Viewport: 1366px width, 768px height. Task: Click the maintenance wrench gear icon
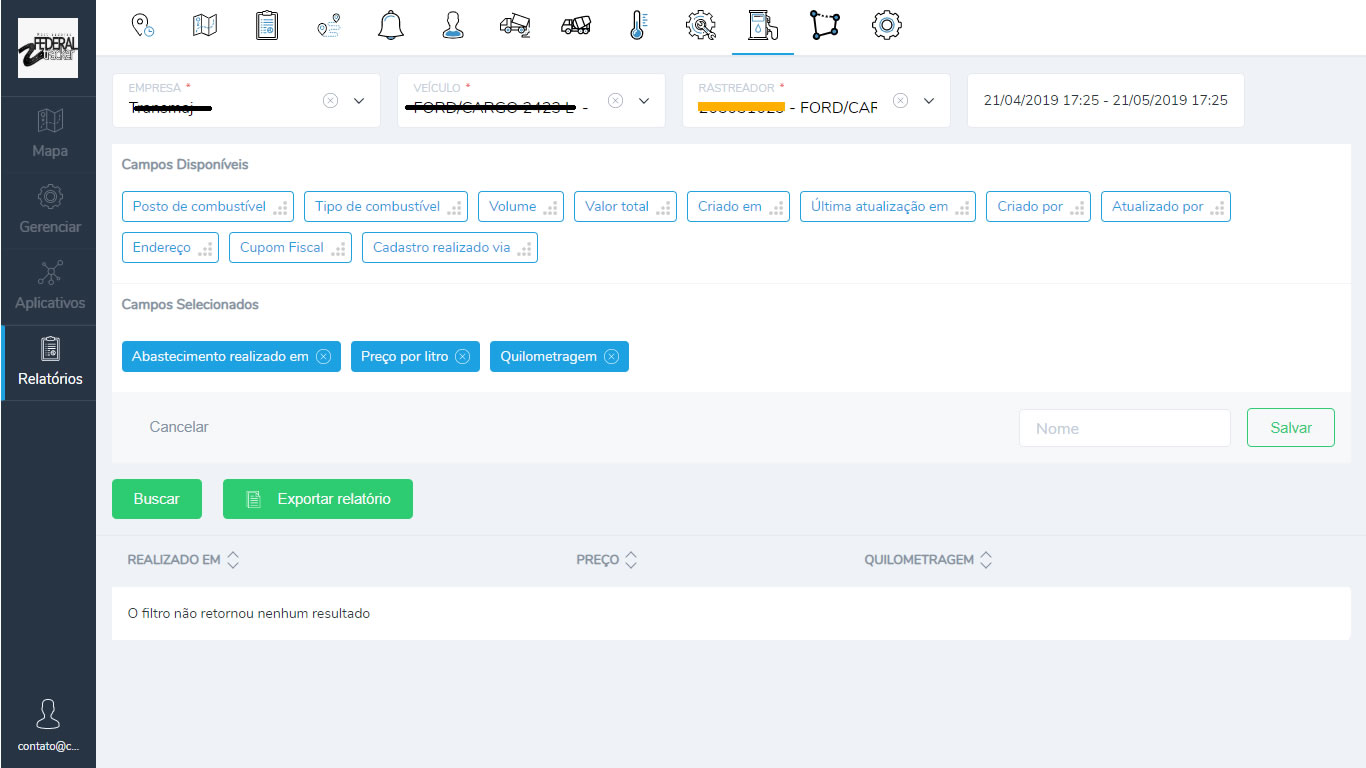pyautogui.click(x=700, y=26)
